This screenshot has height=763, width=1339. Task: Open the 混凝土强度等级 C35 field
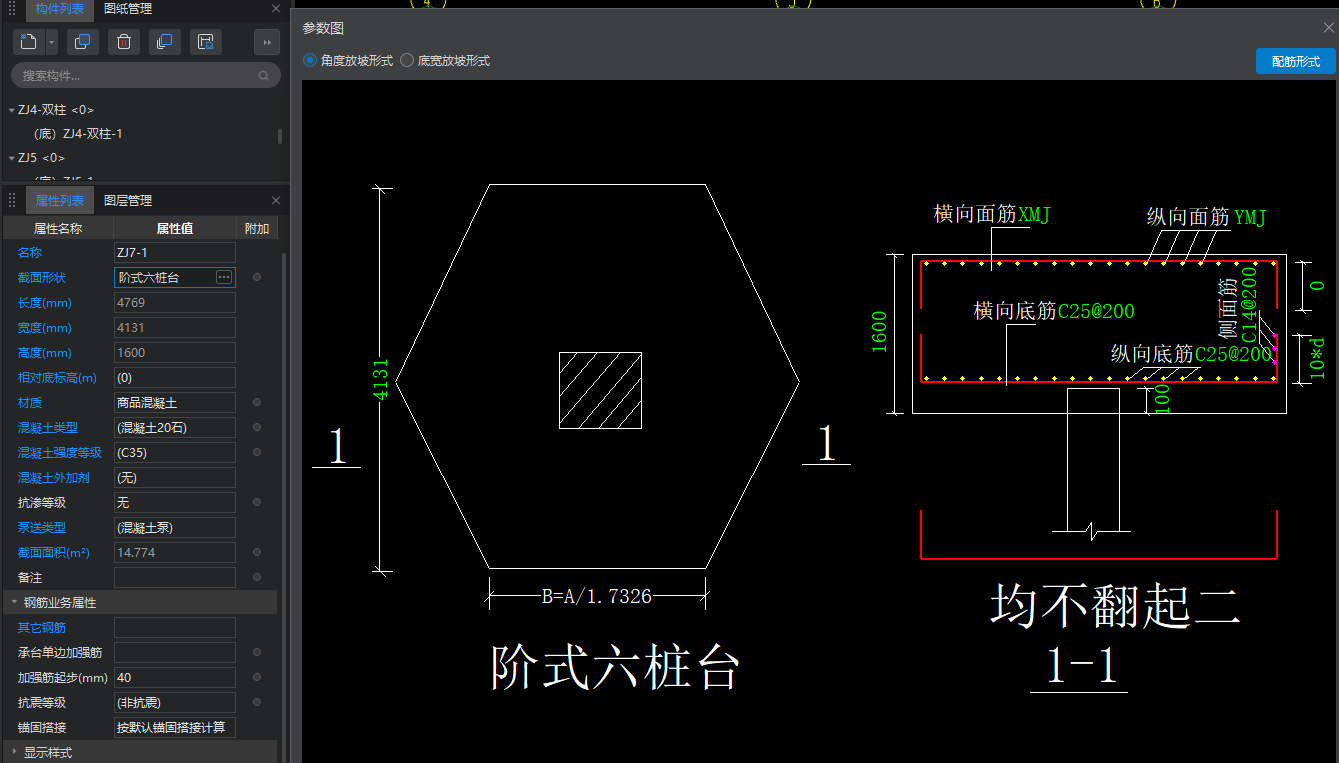coord(175,452)
